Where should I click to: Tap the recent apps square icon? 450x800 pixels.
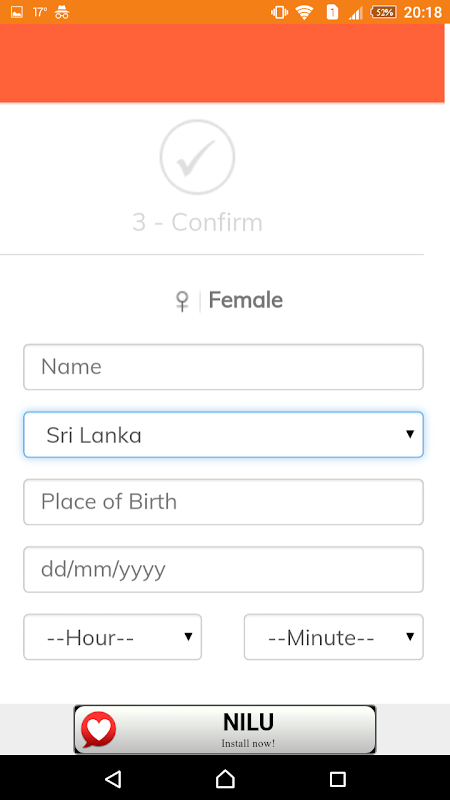point(337,779)
